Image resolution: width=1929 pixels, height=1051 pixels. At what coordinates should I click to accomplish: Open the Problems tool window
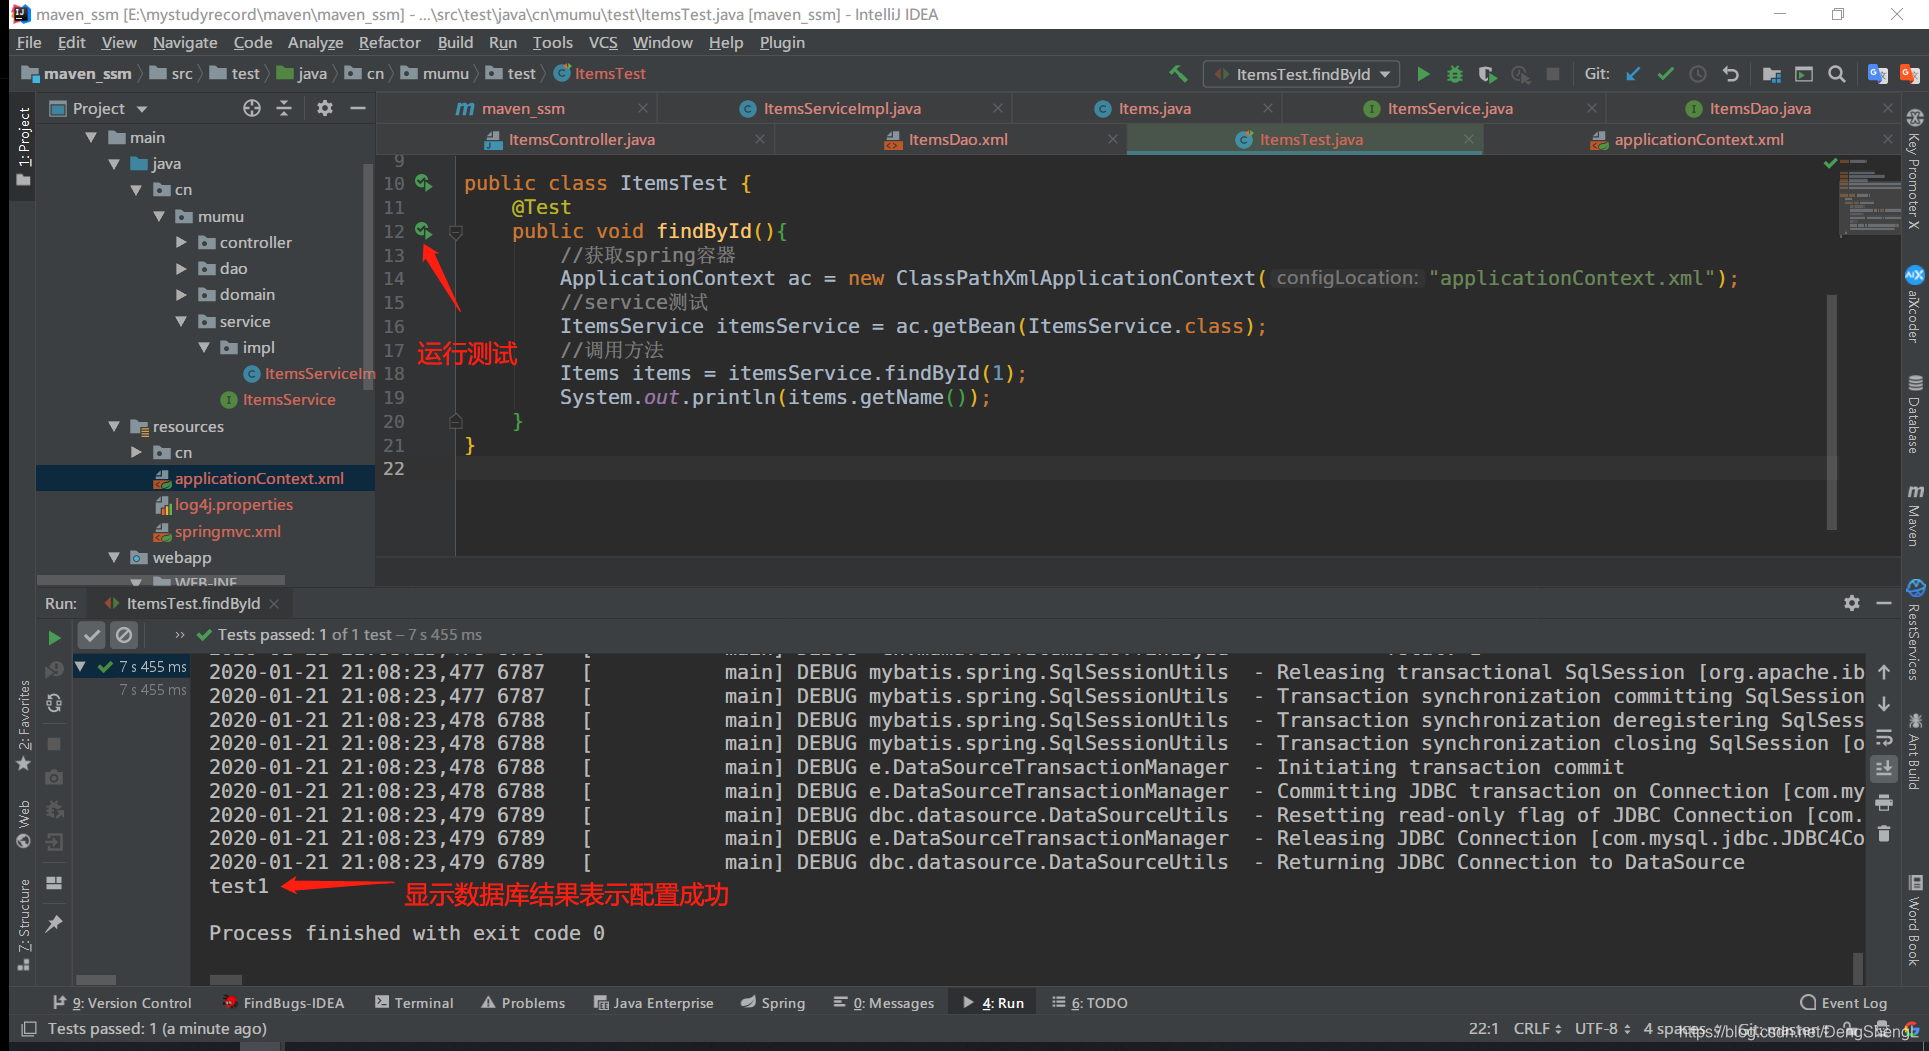point(523,1002)
